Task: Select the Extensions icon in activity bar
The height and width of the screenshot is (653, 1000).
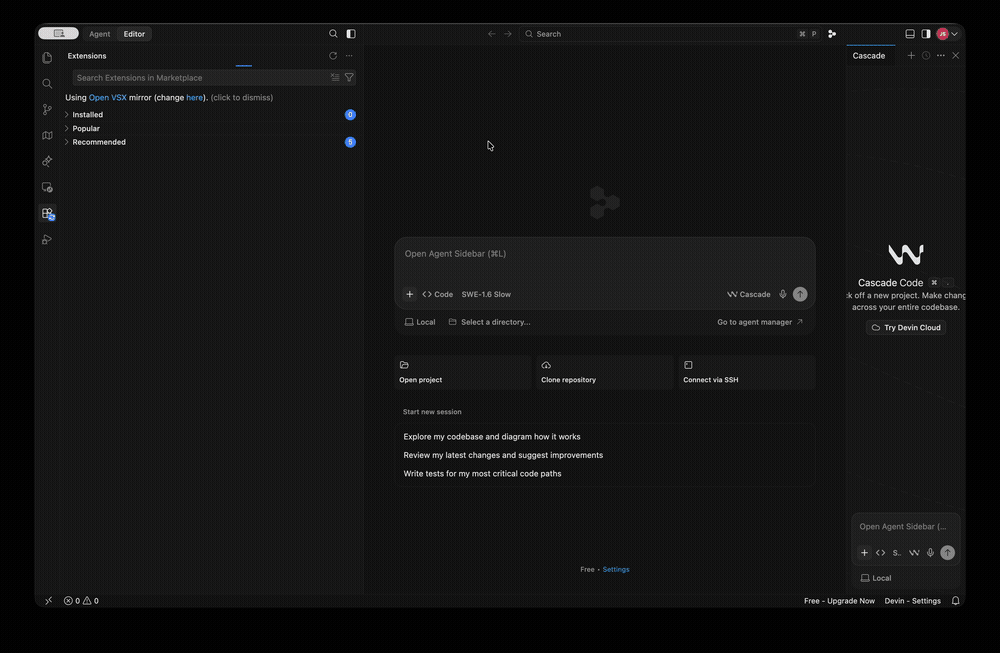Action: click(48, 214)
